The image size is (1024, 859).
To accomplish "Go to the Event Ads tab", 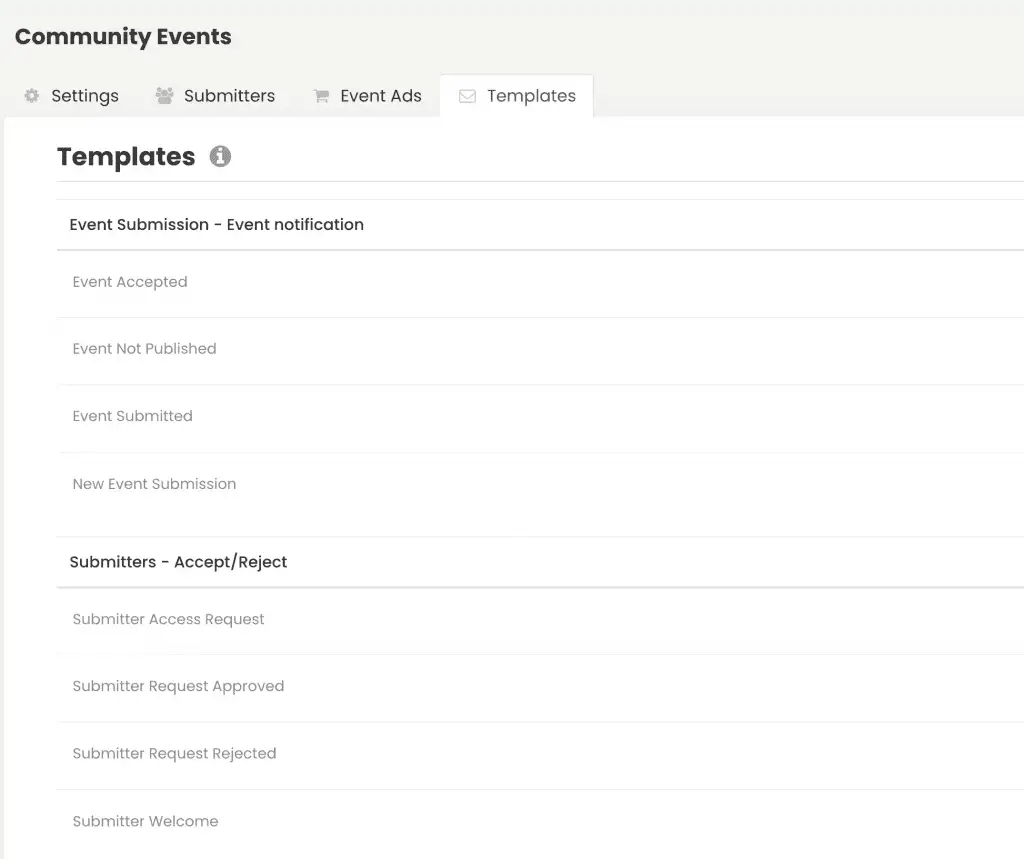I will click(x=368, y=96).
